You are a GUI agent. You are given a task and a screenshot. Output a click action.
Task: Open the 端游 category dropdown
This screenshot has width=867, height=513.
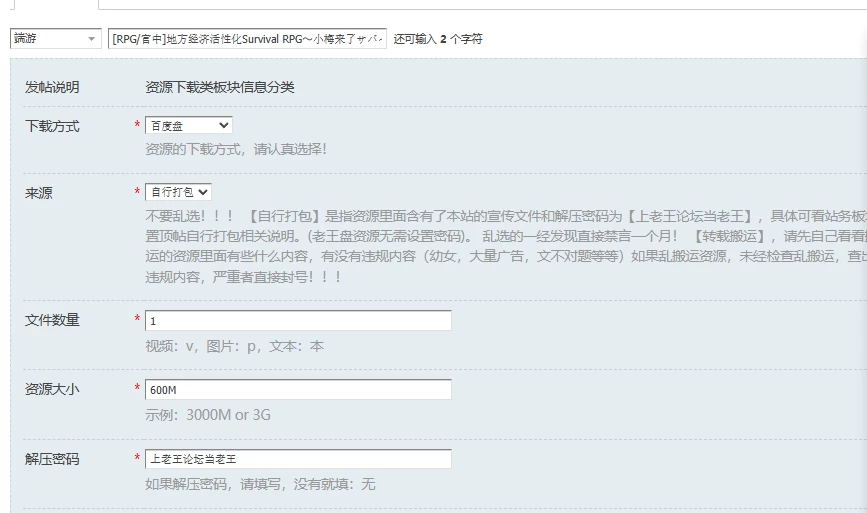tap(55, 39)
